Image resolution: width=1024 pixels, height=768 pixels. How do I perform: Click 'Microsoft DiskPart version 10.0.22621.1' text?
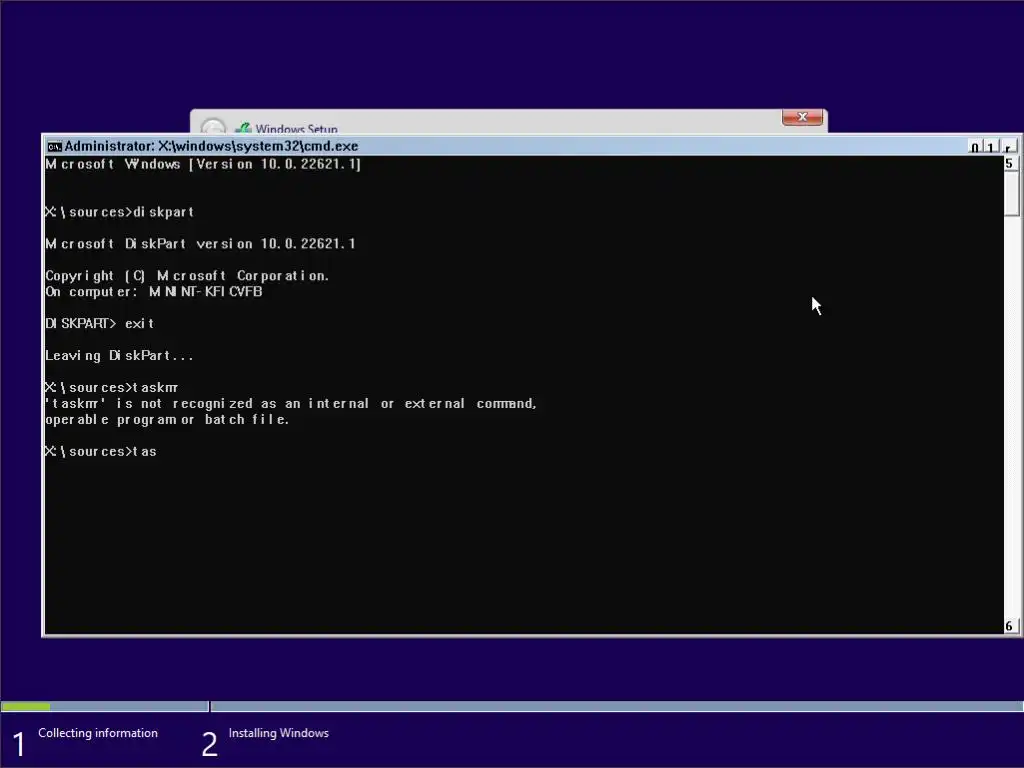tap(200, 244)
